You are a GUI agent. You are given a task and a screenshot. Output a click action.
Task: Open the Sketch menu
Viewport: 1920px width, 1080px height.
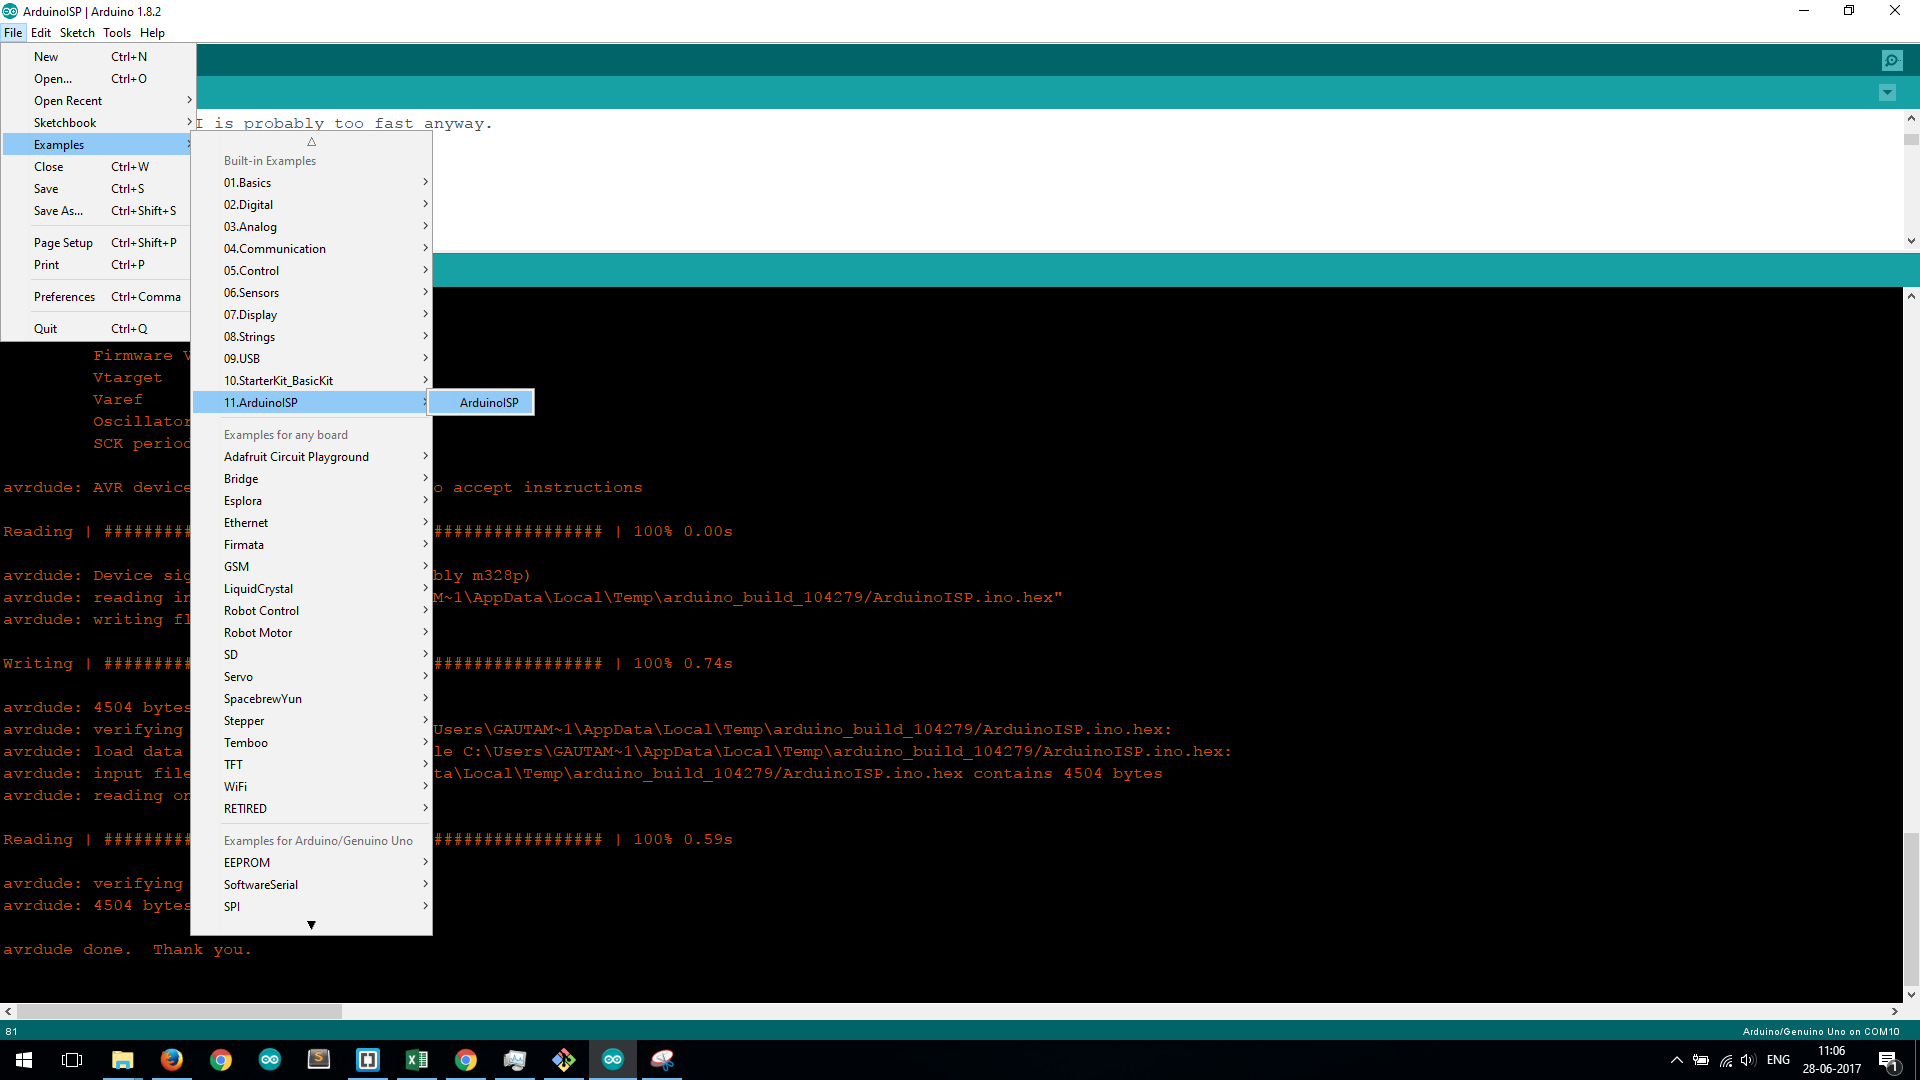(77, 33)
